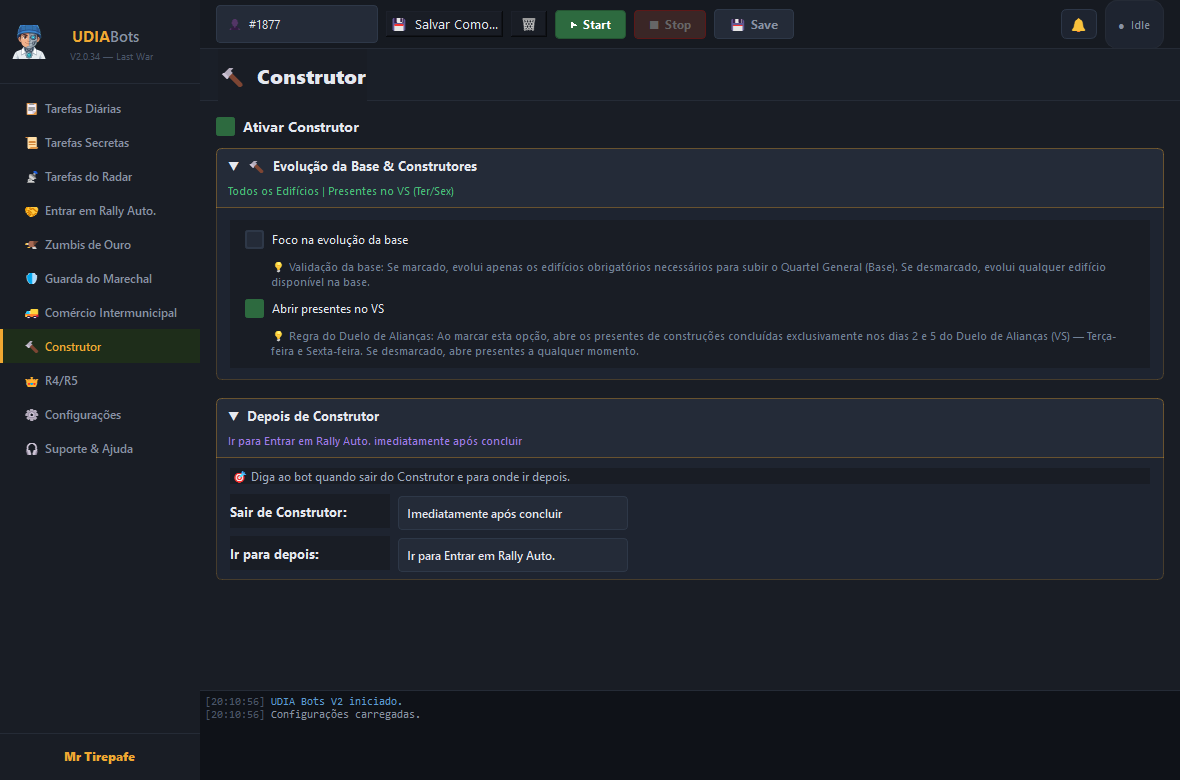1180x780 pixels.
Task: Click the Configurações gear icon
Action: (32, 415)
